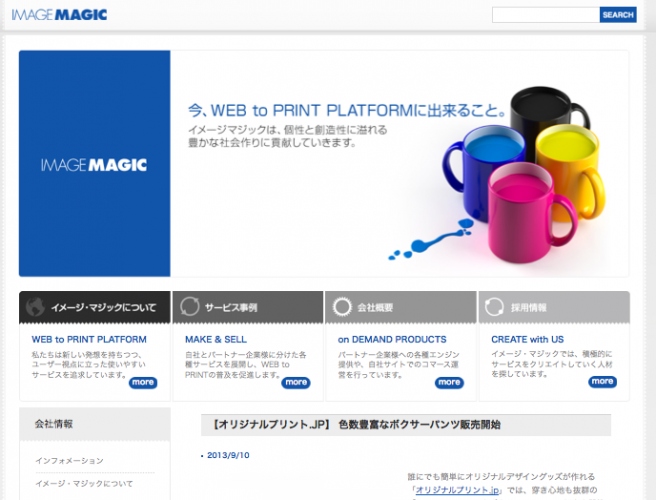656x500 pixels.
Task: Focus the search input field
Action: (x=546, y=15)
